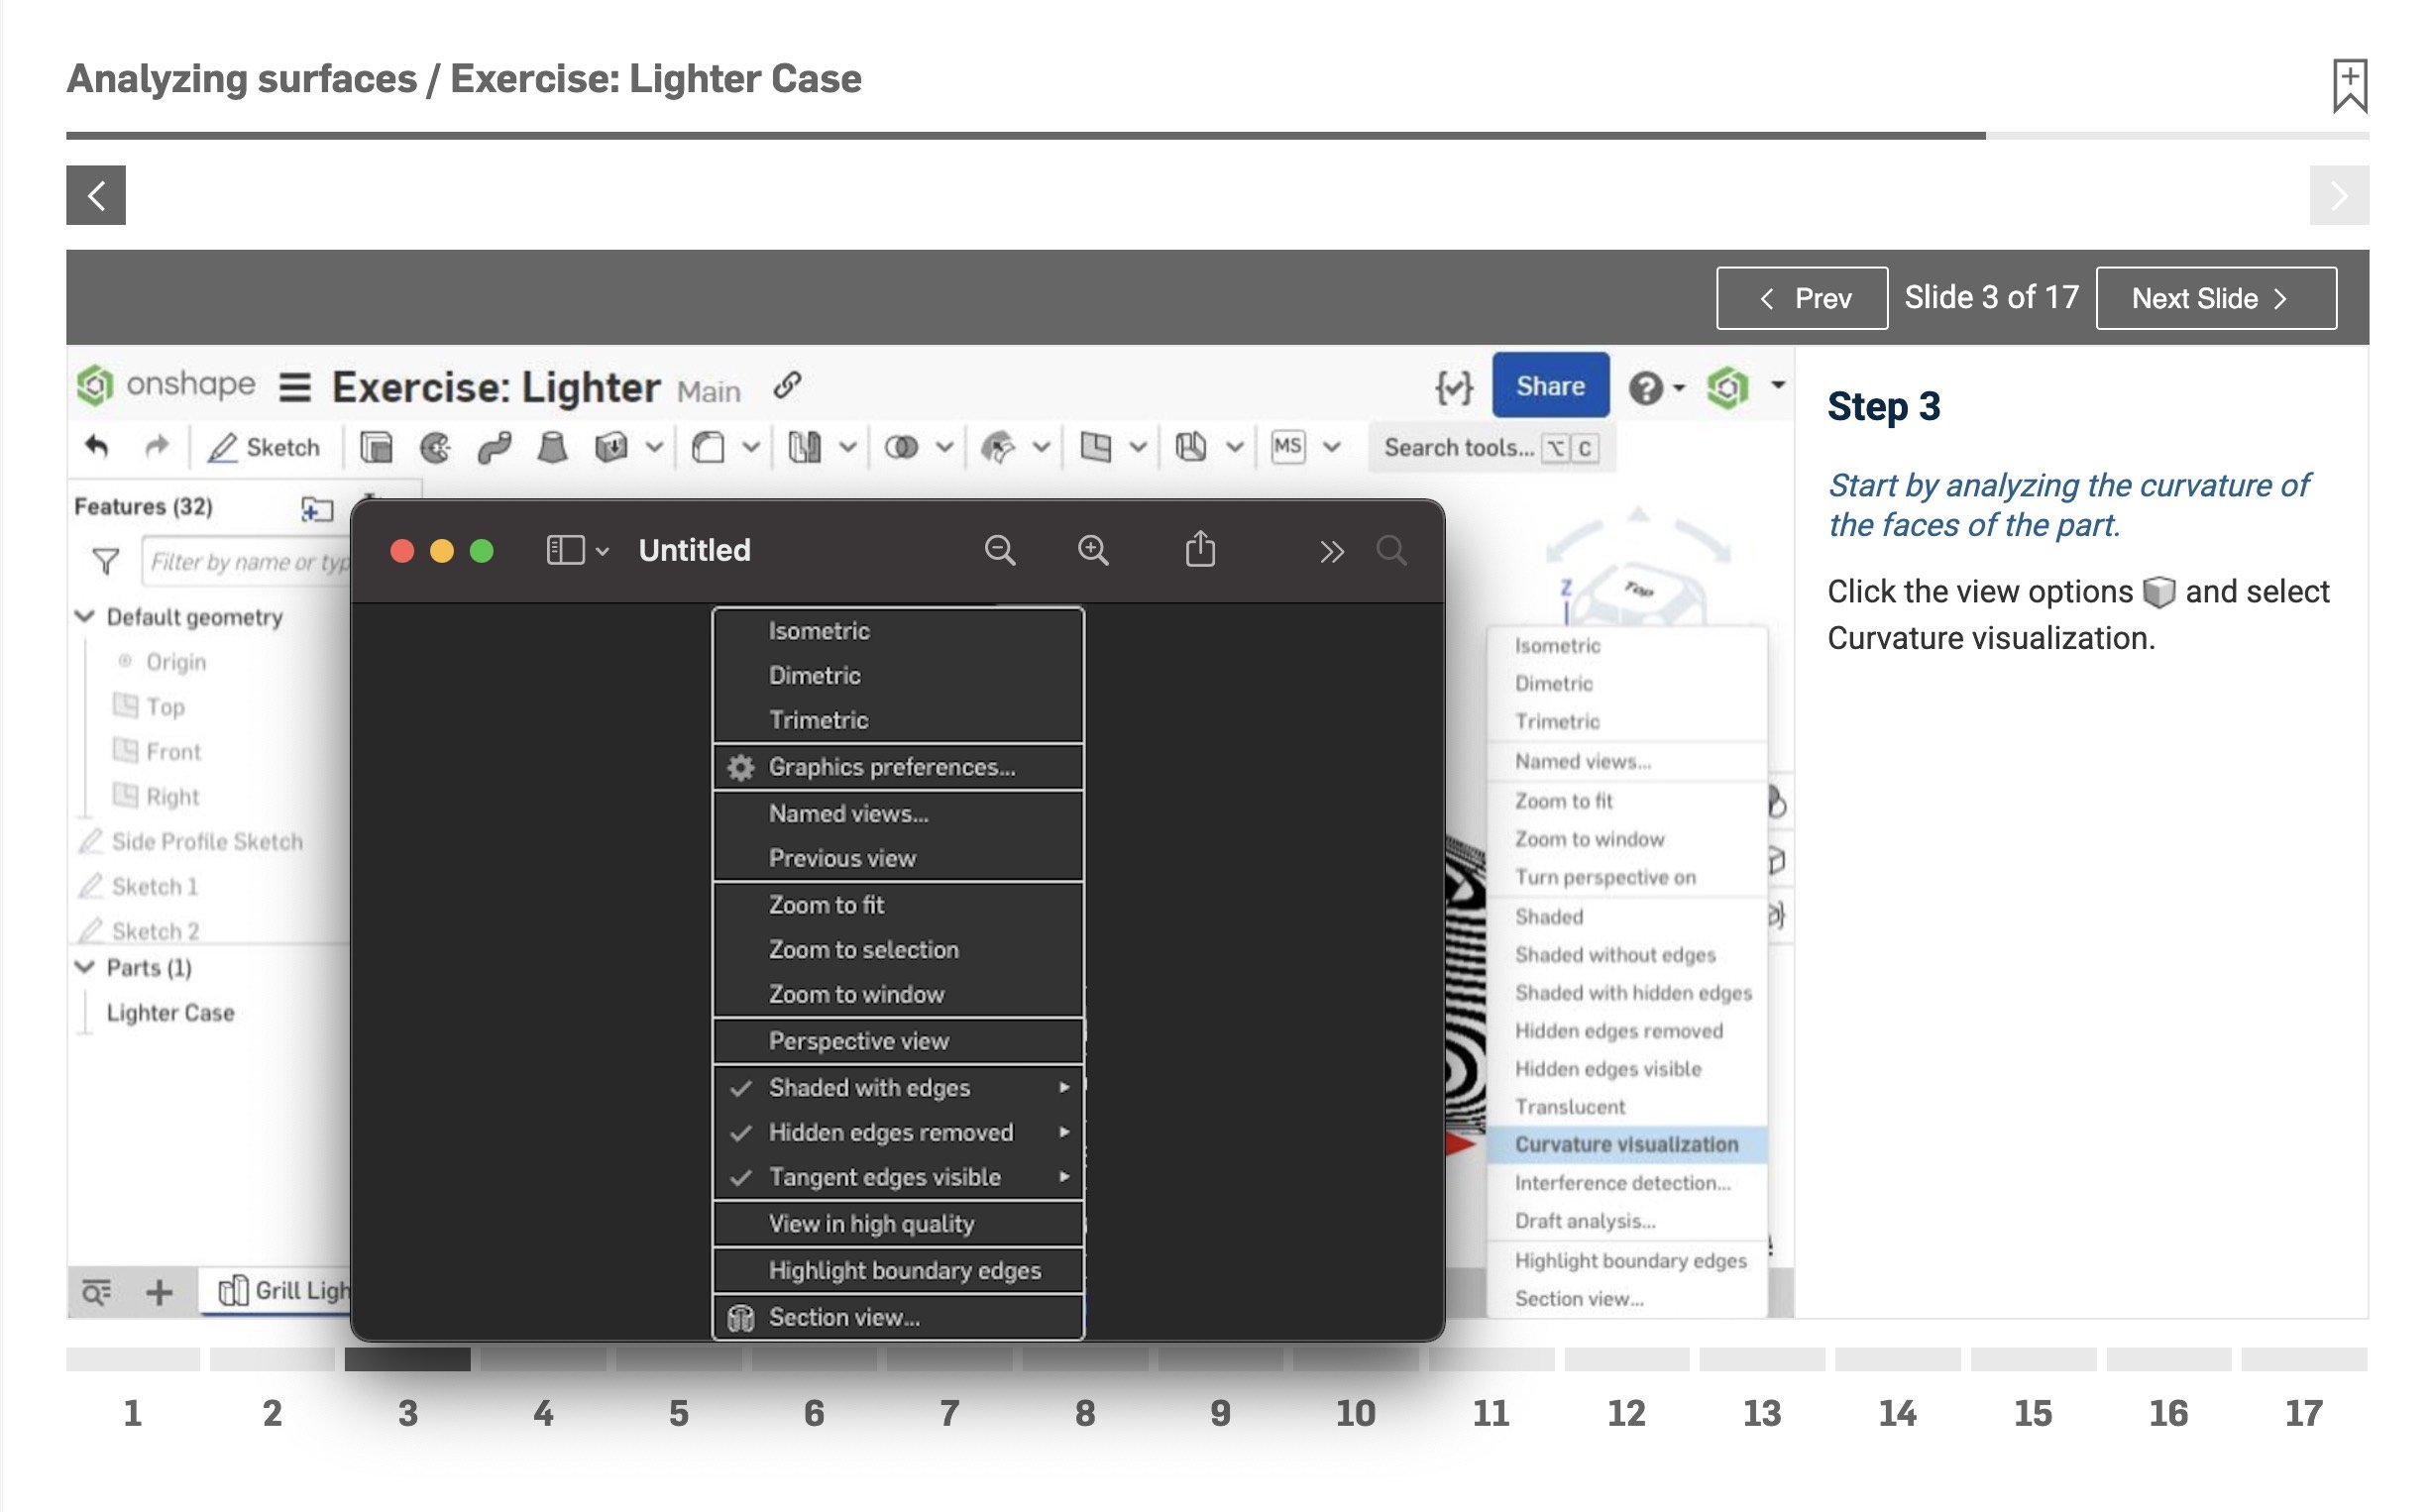This screenshot has height=1512, width=2432.
Task: Toggle Hidden edges removed checked option
Action: (890, 1133)
